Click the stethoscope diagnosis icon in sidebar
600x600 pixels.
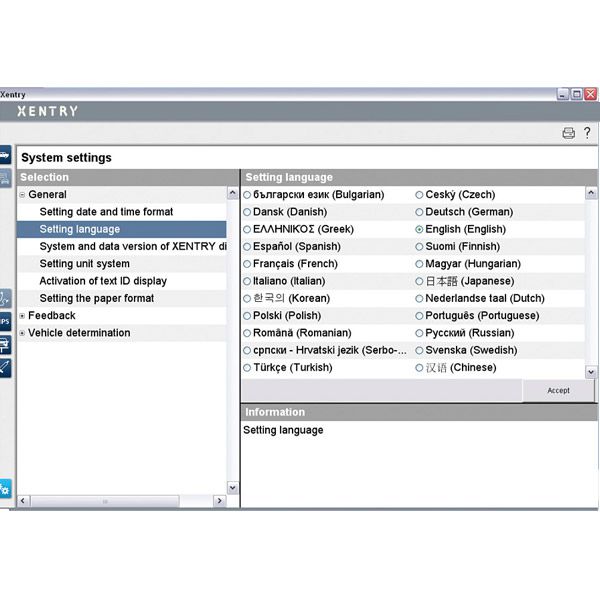[4, 298]
